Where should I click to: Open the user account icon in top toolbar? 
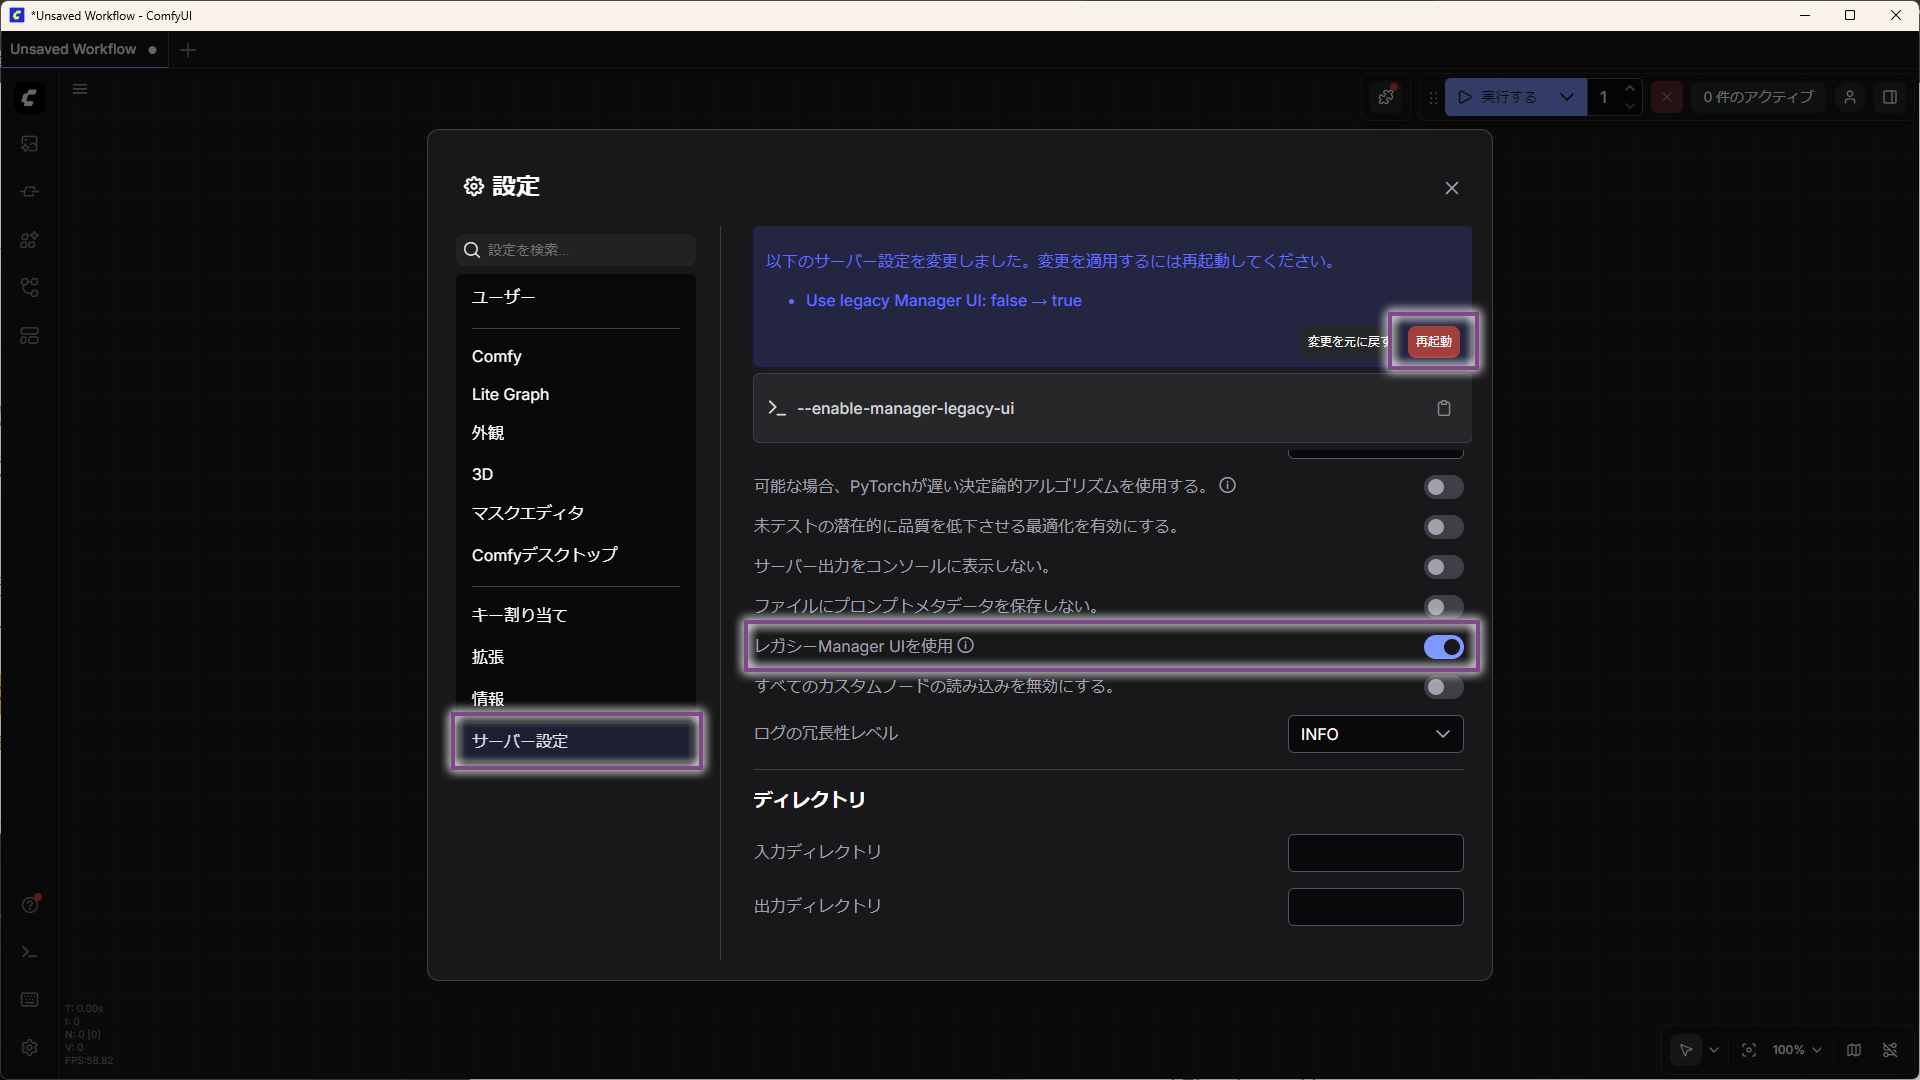(1849, 97)
